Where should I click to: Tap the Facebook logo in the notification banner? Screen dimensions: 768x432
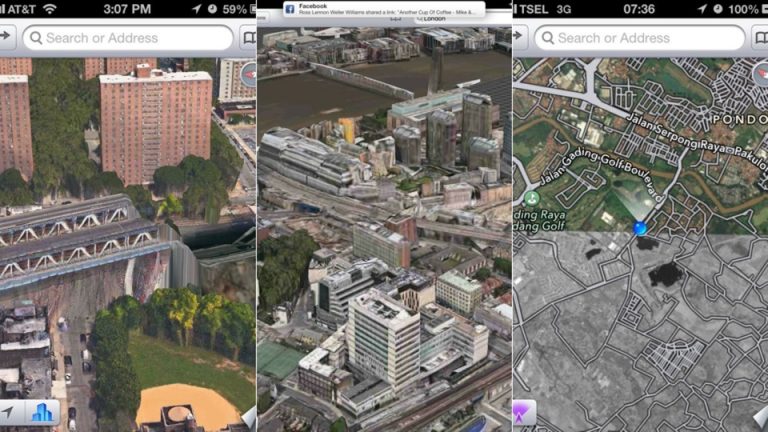[289, 9]
